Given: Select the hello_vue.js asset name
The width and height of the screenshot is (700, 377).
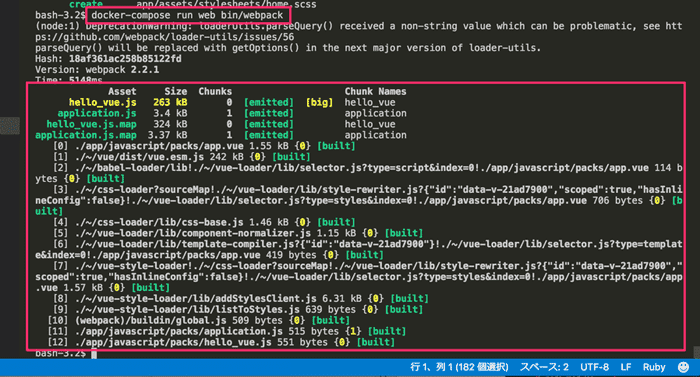Looking at the screenshot, I should point(103,102).
